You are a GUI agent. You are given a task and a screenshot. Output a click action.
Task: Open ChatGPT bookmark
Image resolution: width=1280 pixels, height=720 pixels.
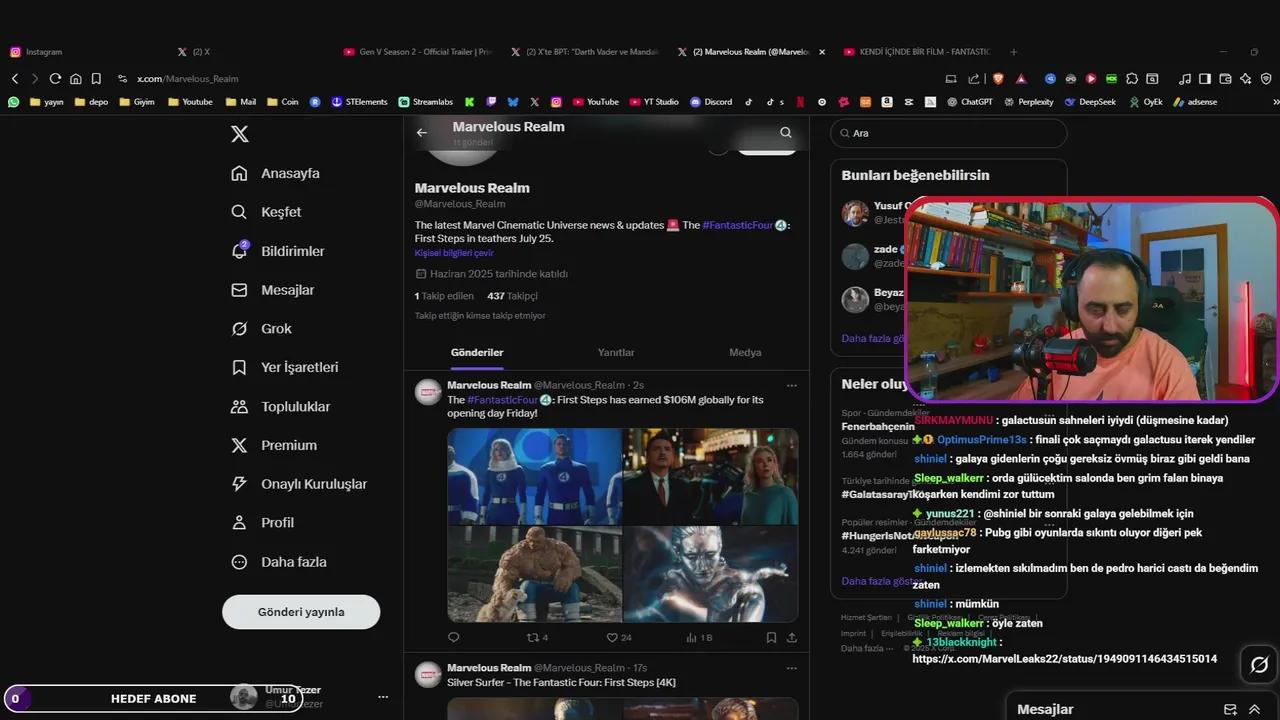pos(969,102)
